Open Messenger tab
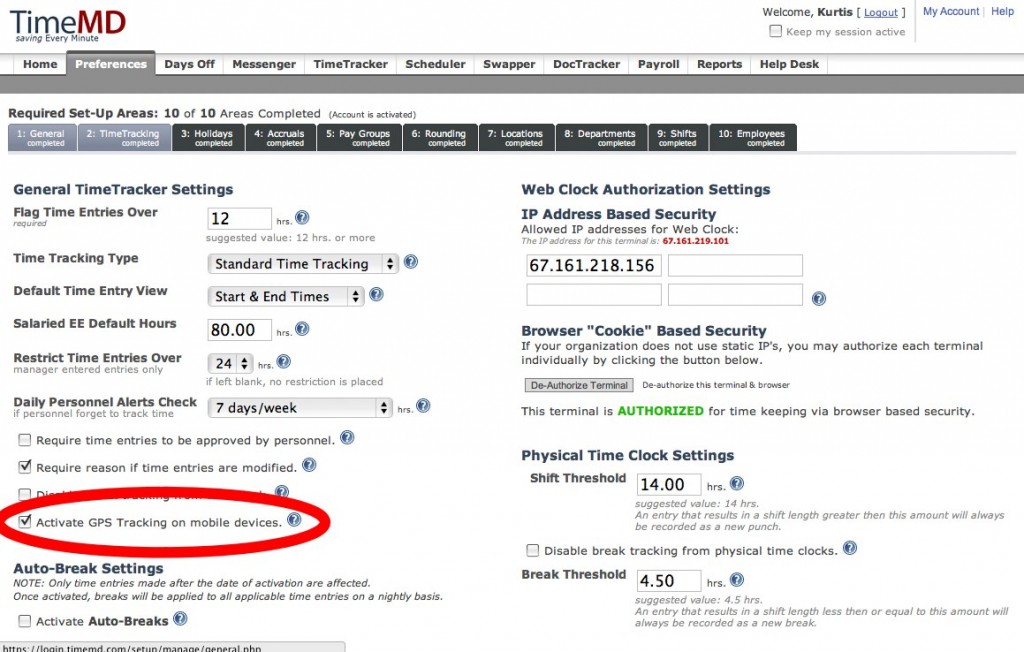The image size is (1024, 652). point(264,64)
